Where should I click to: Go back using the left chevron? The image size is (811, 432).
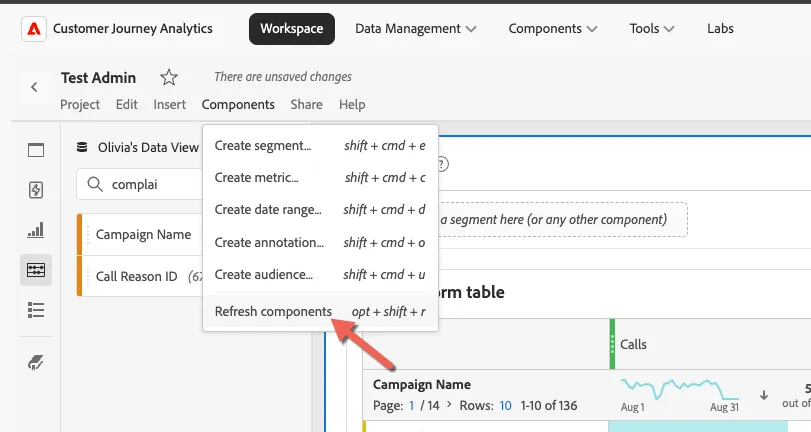34,87
